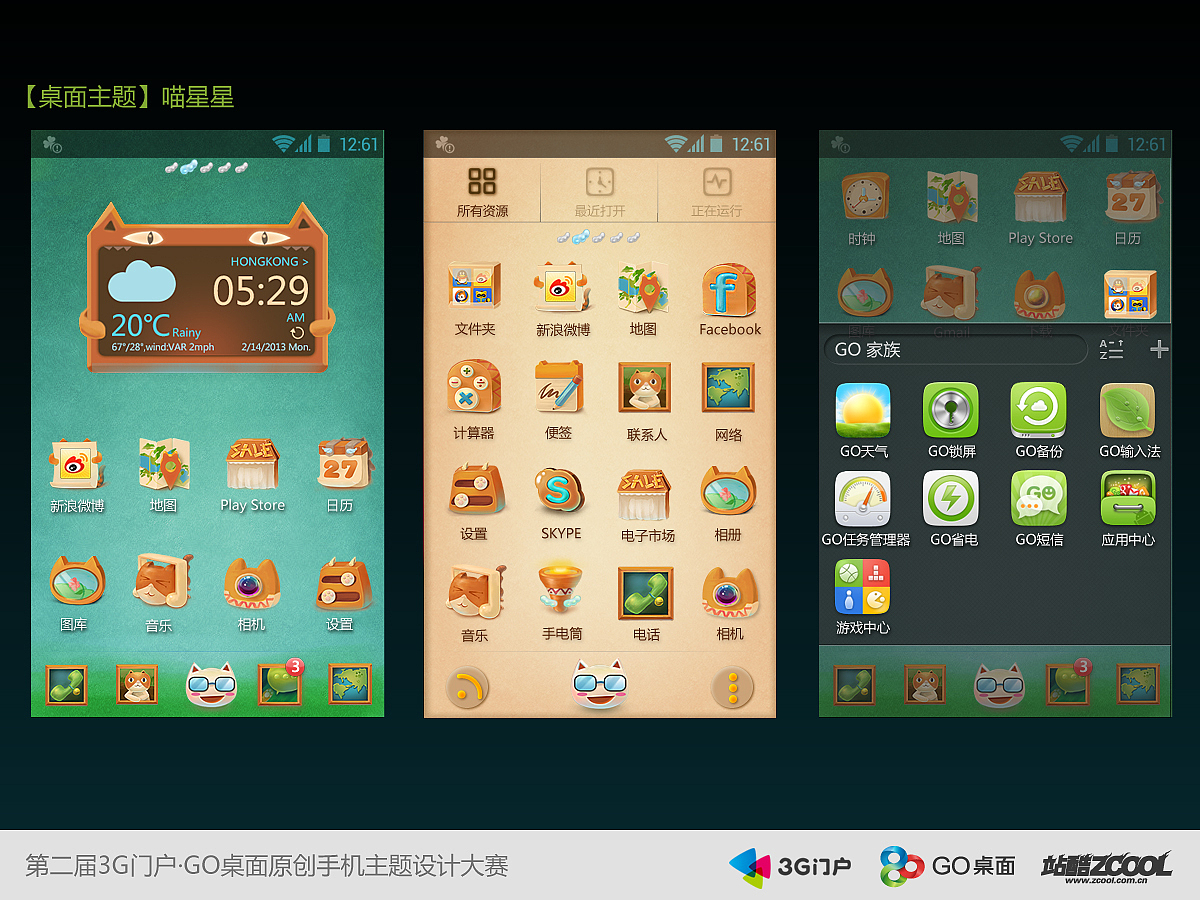1200x900 pixels.
Task: Open Play Store on the left home screen
Action: pyautogui.click(x=252, y=464)
